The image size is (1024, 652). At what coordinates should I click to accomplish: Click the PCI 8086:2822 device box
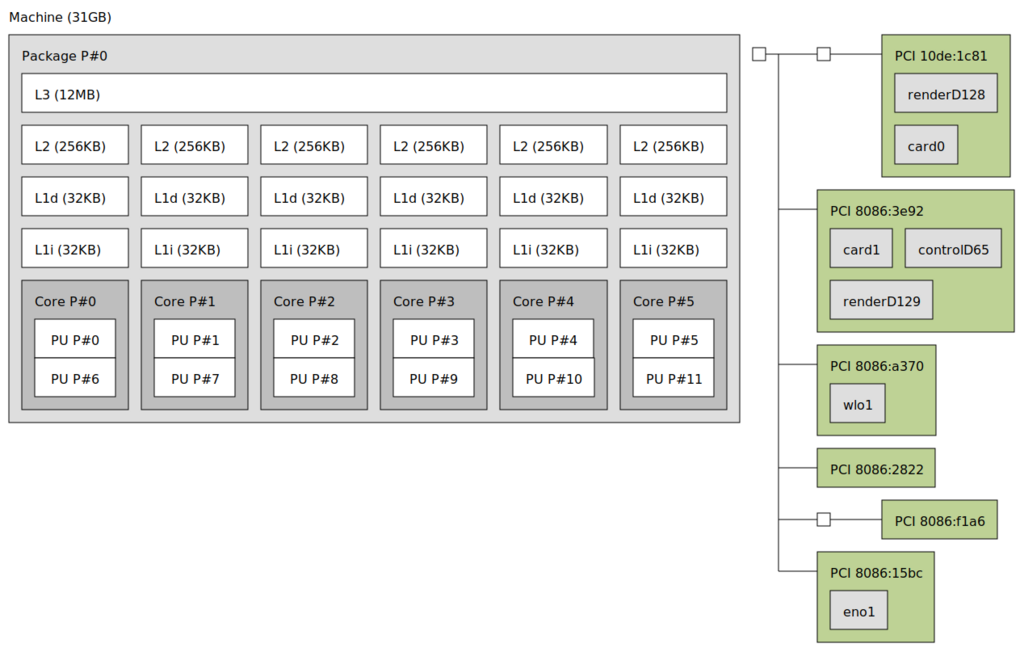[876, 468]
